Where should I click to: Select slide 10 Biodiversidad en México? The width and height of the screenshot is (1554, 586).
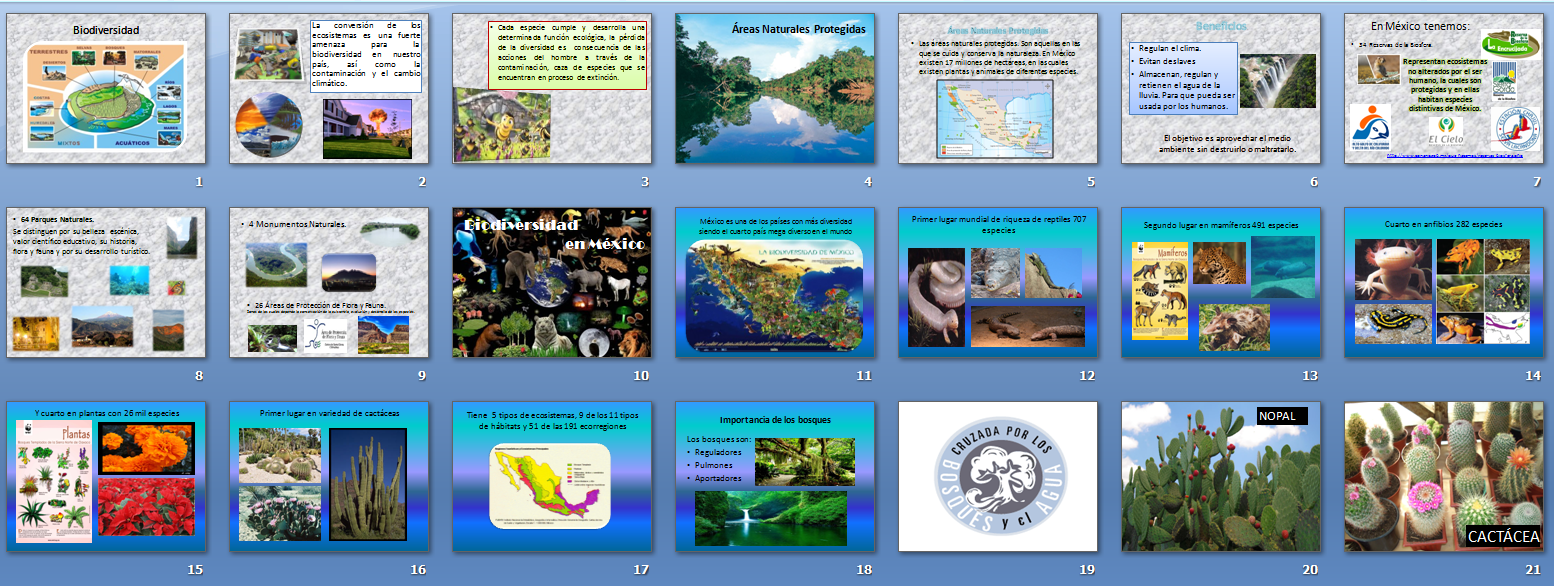coord(552,282)
